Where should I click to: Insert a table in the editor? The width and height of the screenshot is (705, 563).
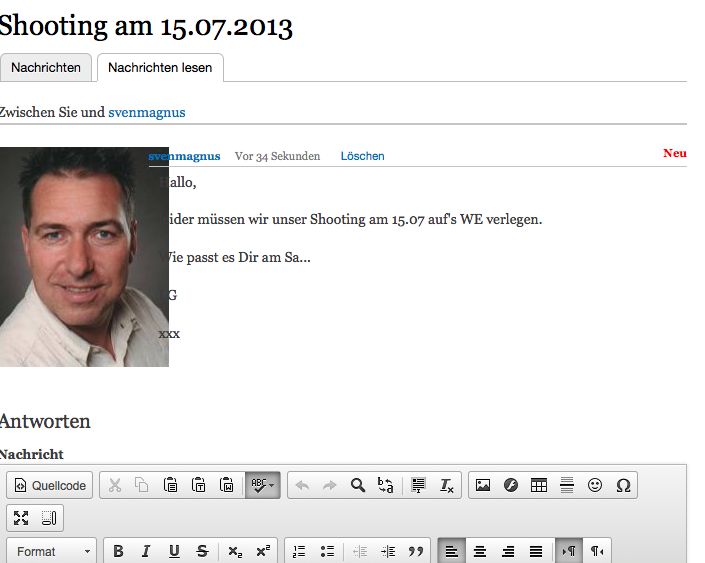(x=539, y=486)
